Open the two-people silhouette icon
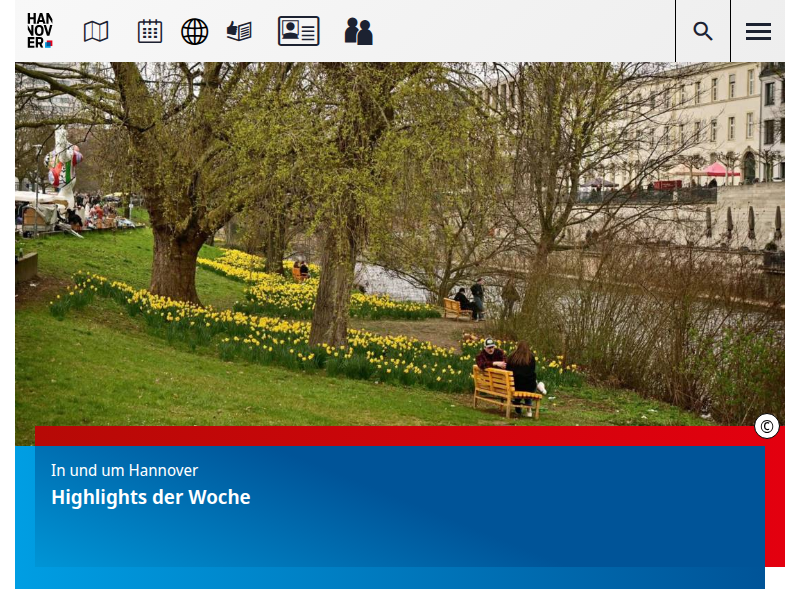The image size is (800, 600). tap(358, 31)
